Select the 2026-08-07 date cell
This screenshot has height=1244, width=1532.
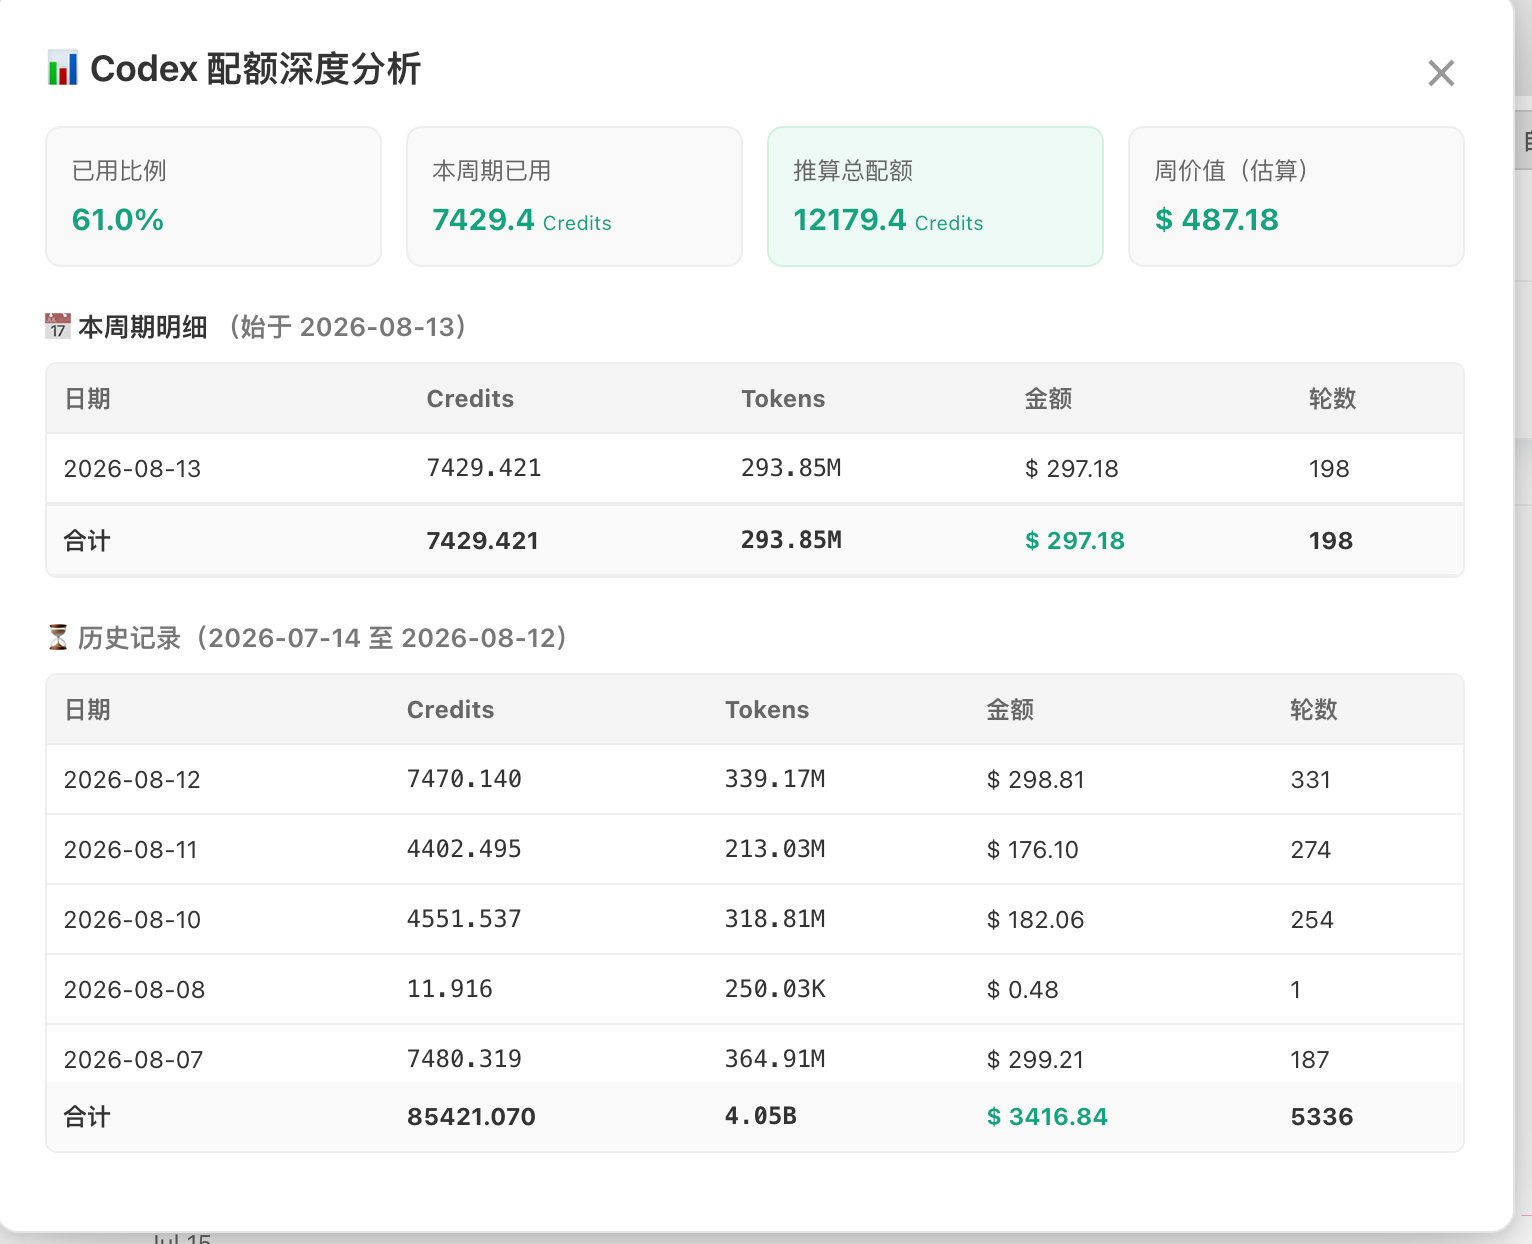[x=133, y=1060]
